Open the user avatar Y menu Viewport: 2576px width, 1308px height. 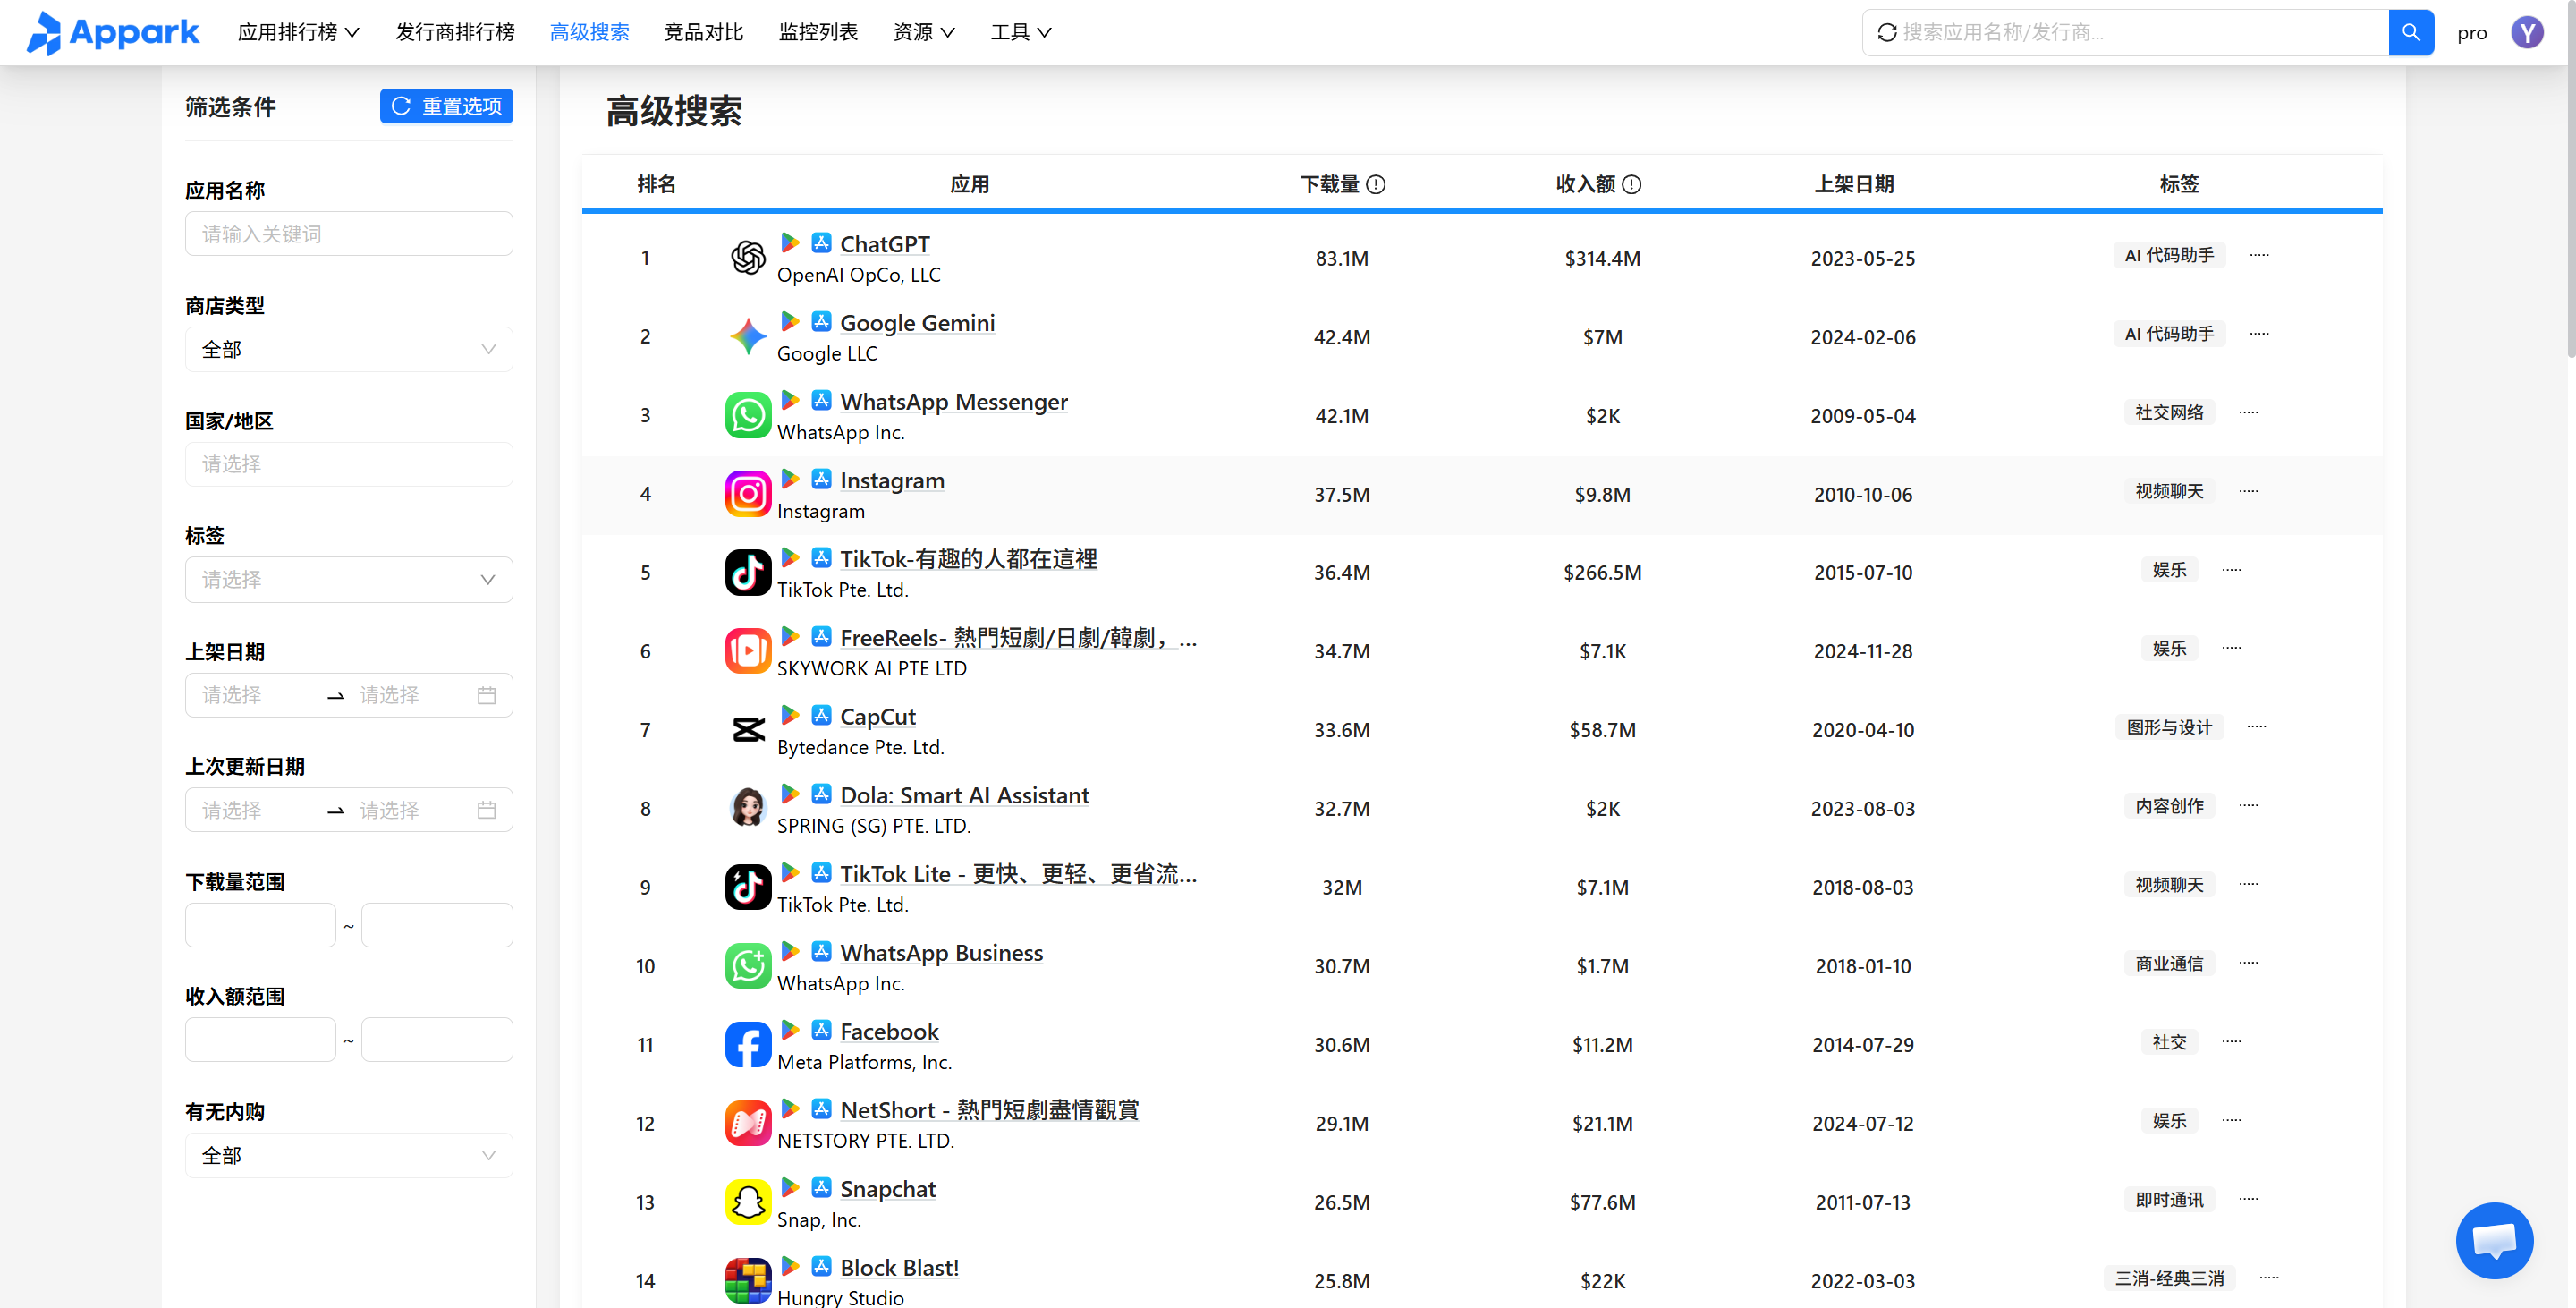tap(2527, 32)
